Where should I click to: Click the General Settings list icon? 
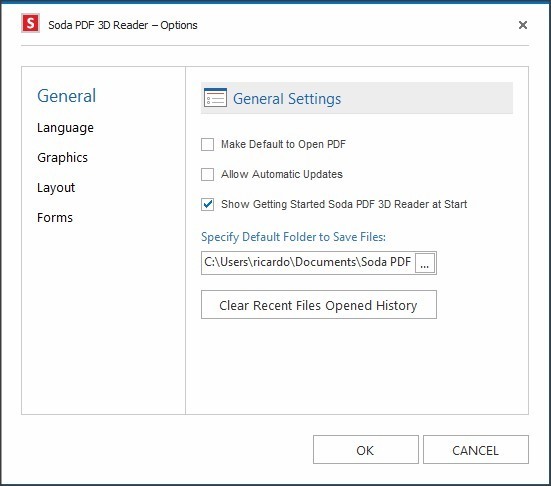[x=215, y=98]
